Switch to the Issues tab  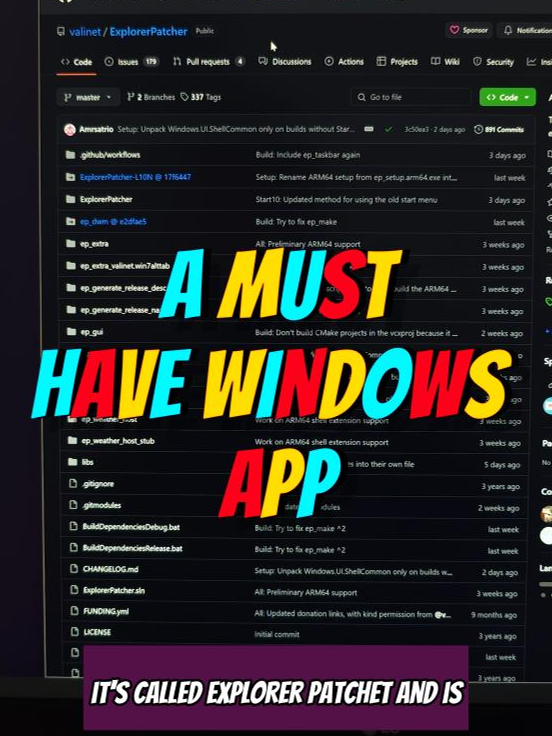[x=131, y=61]
